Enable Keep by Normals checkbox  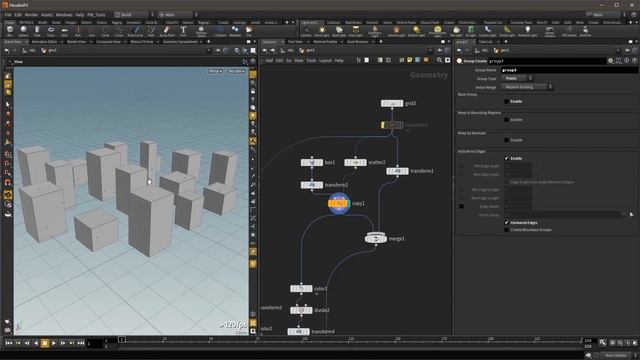click(507, 140)
